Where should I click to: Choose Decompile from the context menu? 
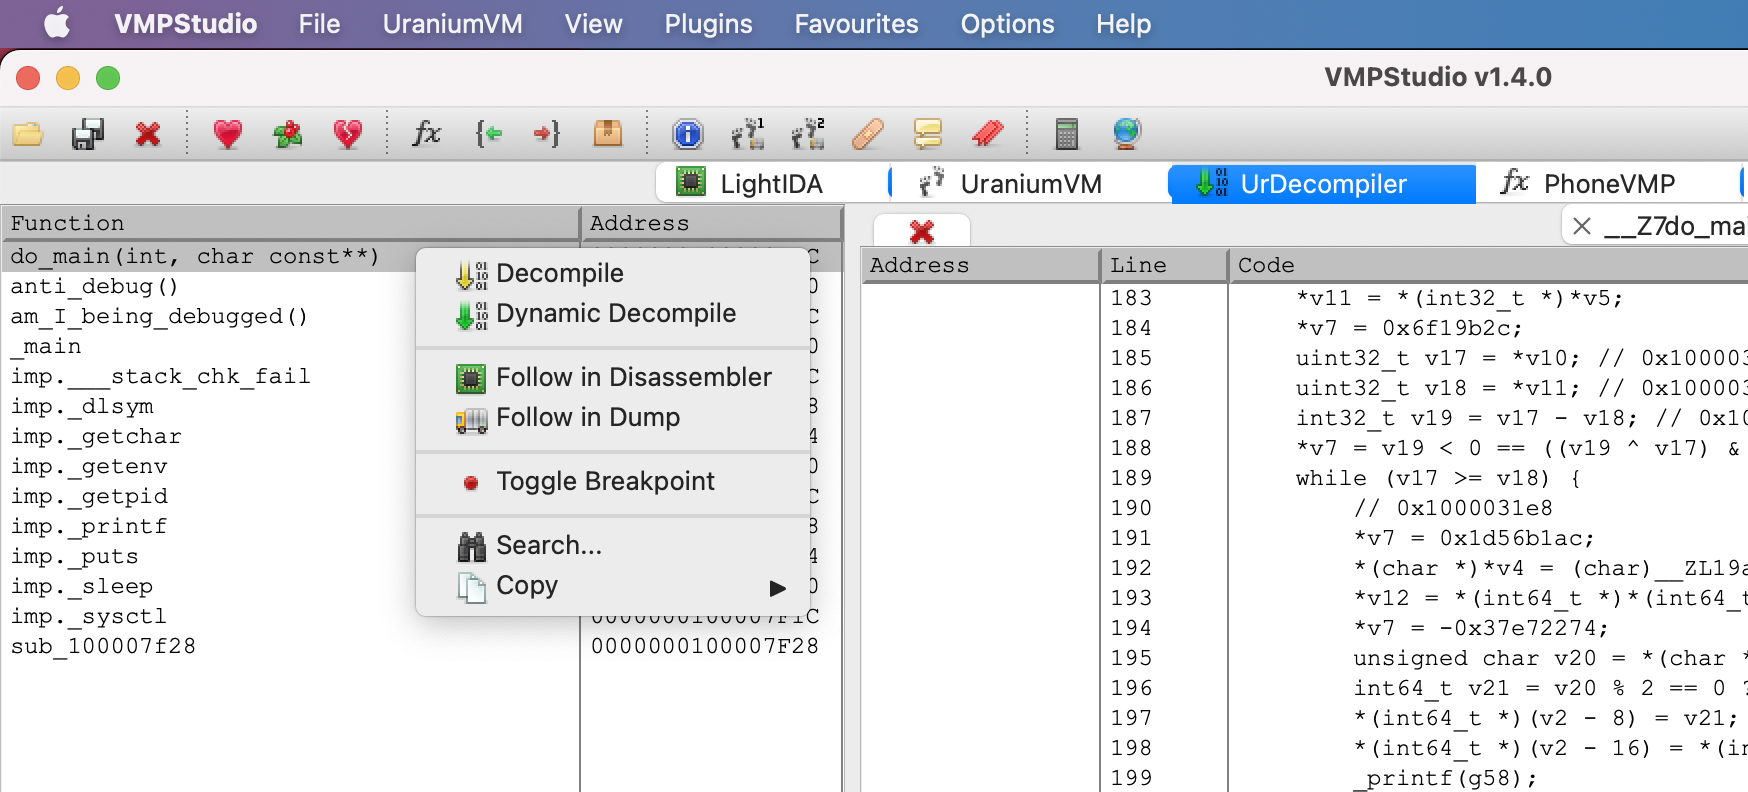coord(612,273)
